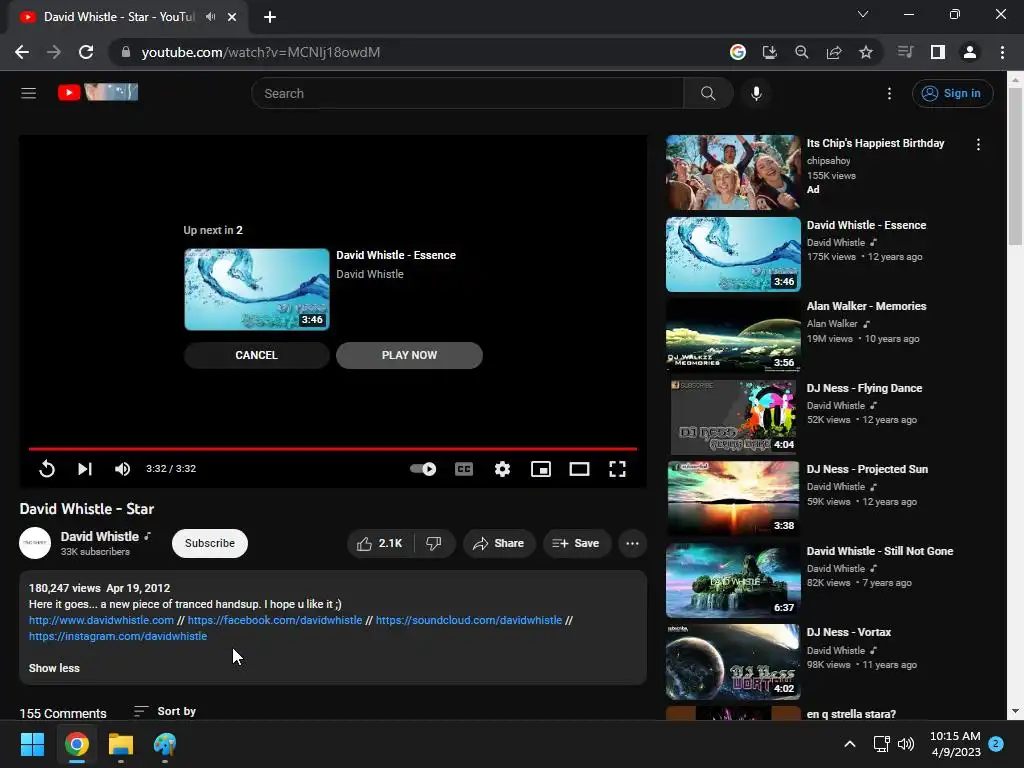Open more actions ellipsis under video

[632, 543]
